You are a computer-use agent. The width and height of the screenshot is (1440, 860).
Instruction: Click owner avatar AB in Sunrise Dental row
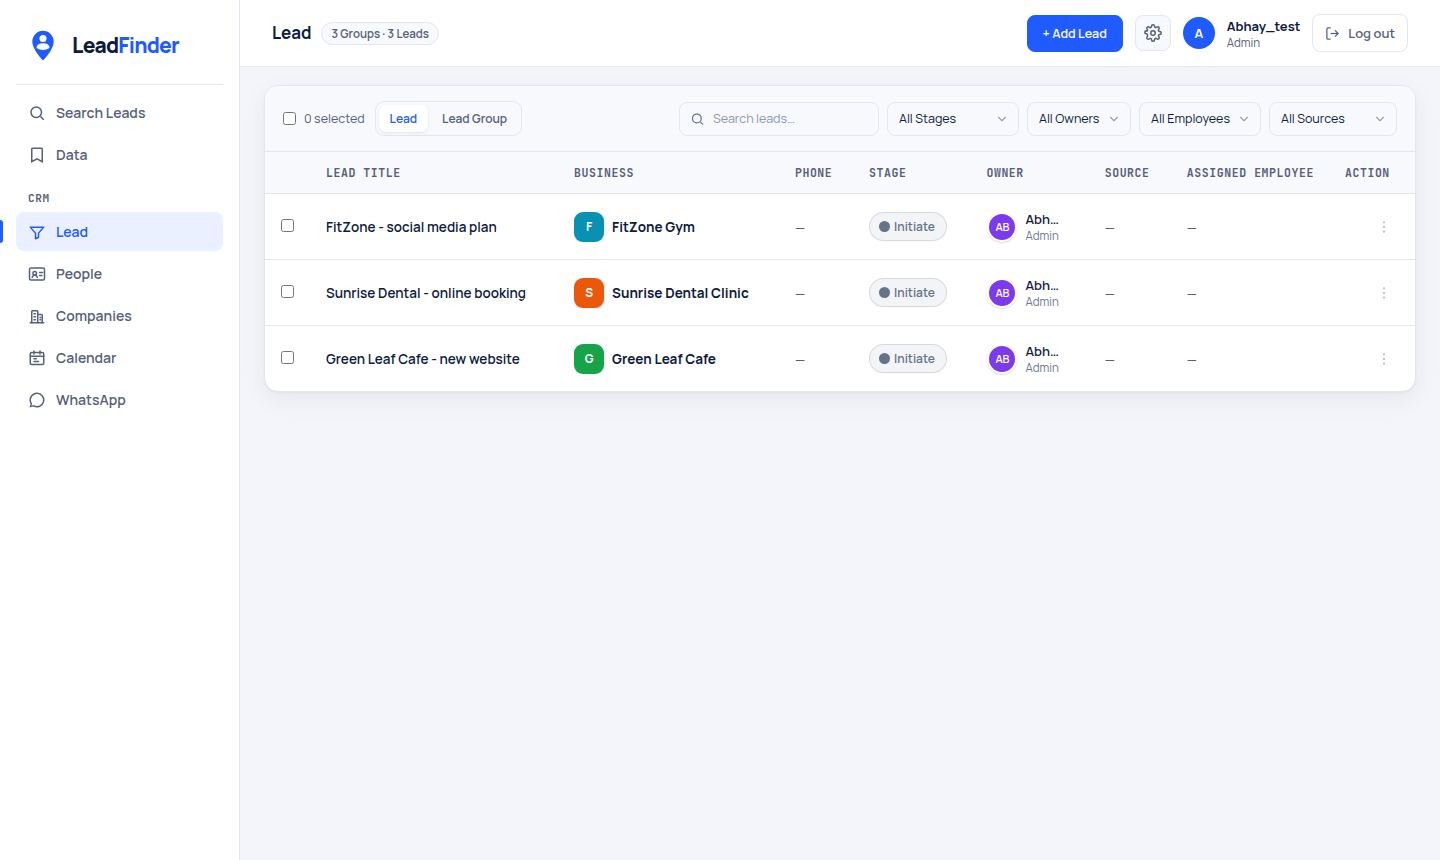click(1002, 293)
